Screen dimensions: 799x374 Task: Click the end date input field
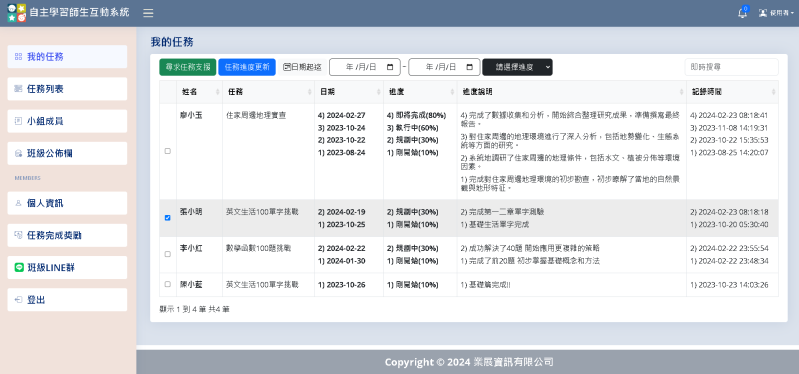[444, 67]
